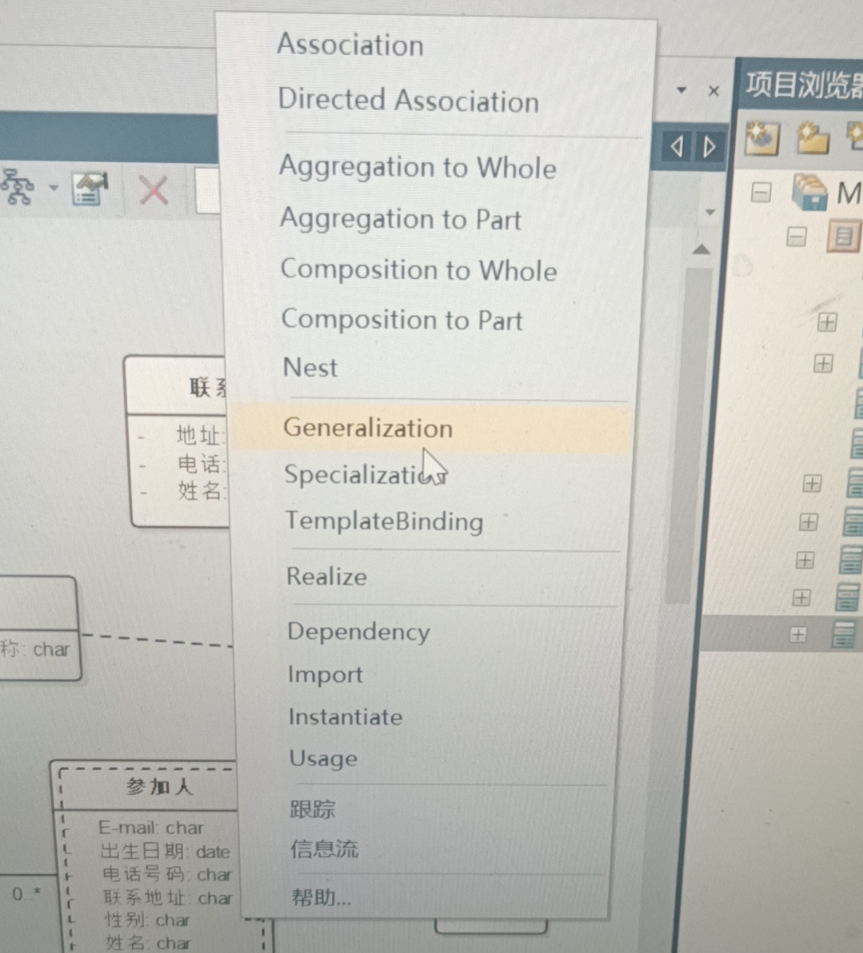Screen dimensions: 863x953
Task: Choose Dependency from the relationship menu
Action: tap(357, 632)
